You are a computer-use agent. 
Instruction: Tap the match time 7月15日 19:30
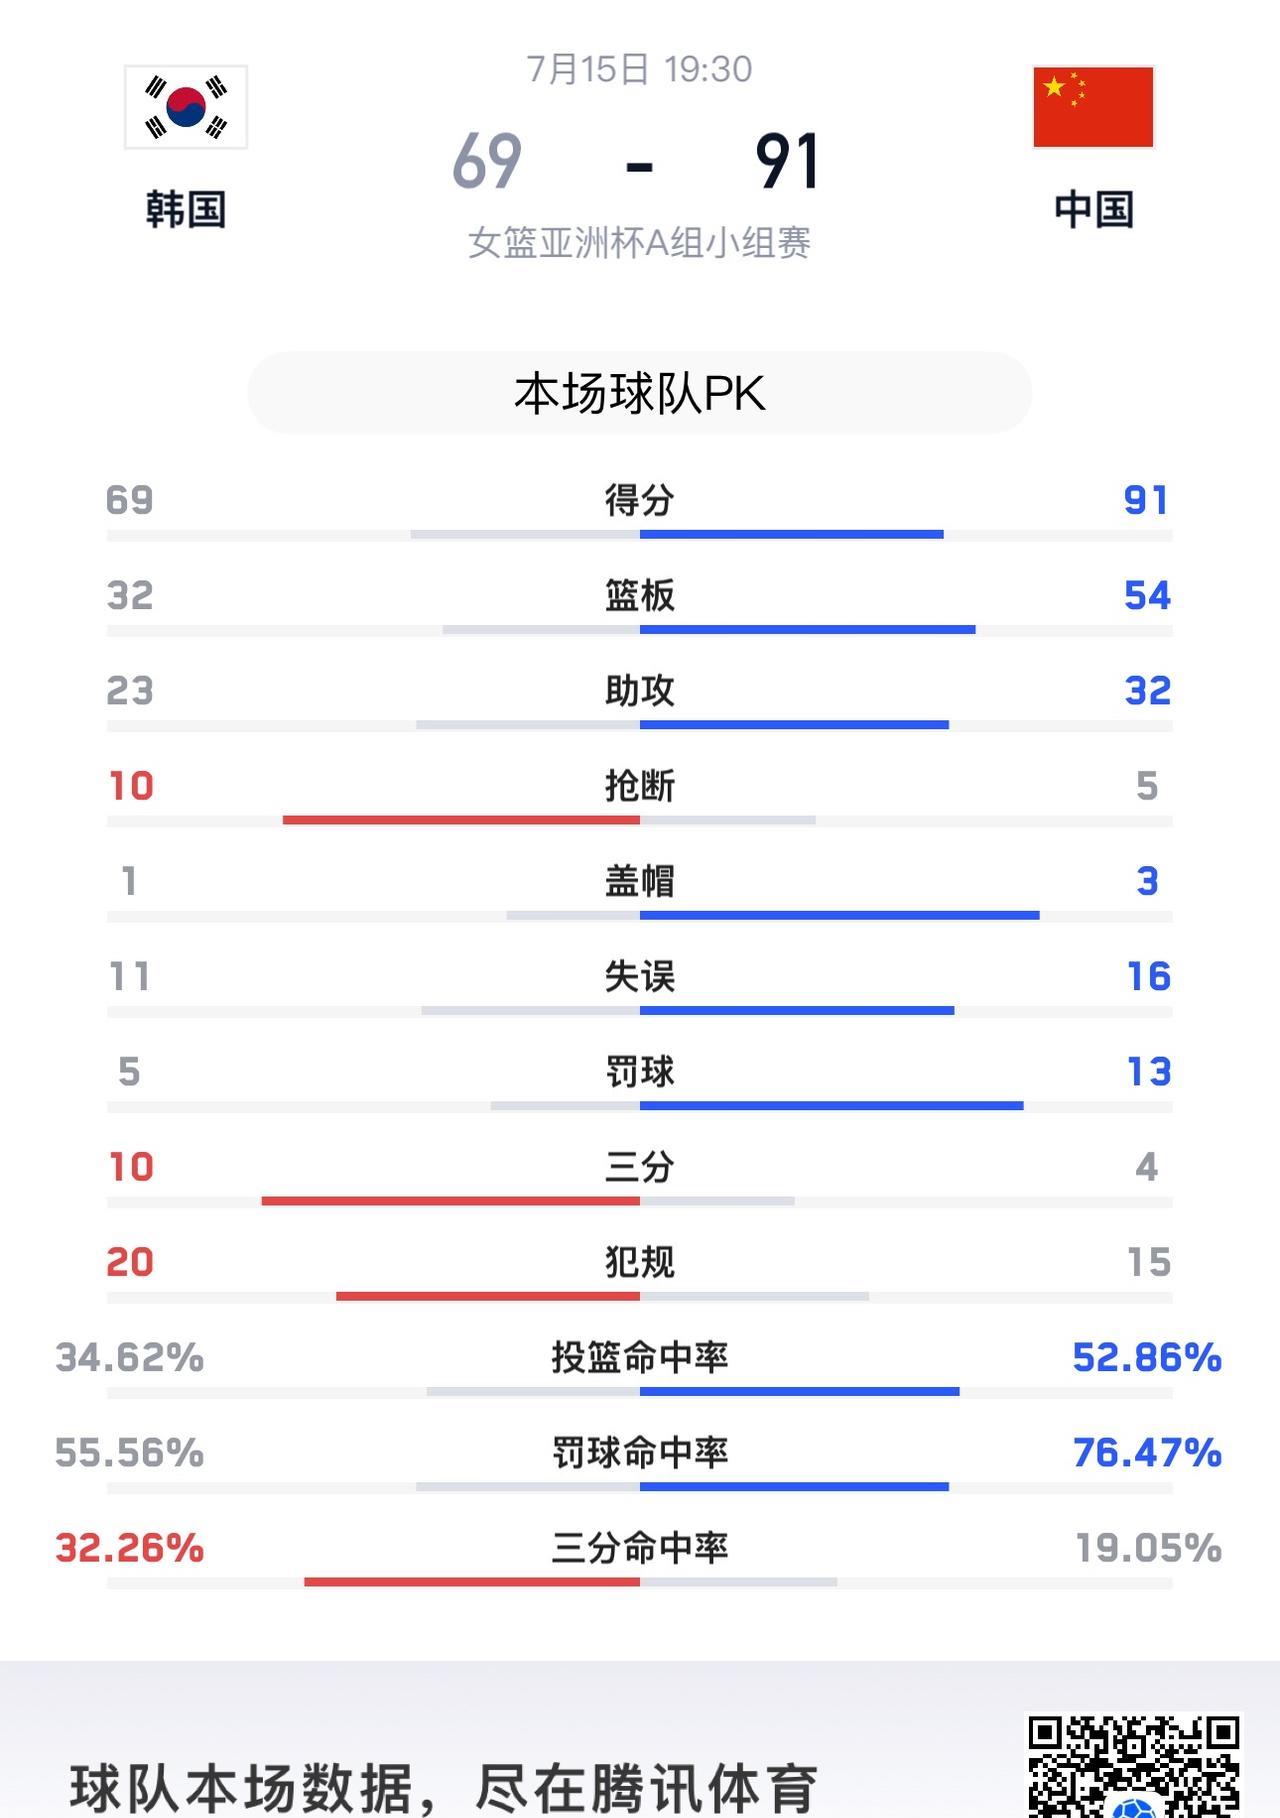639,69
